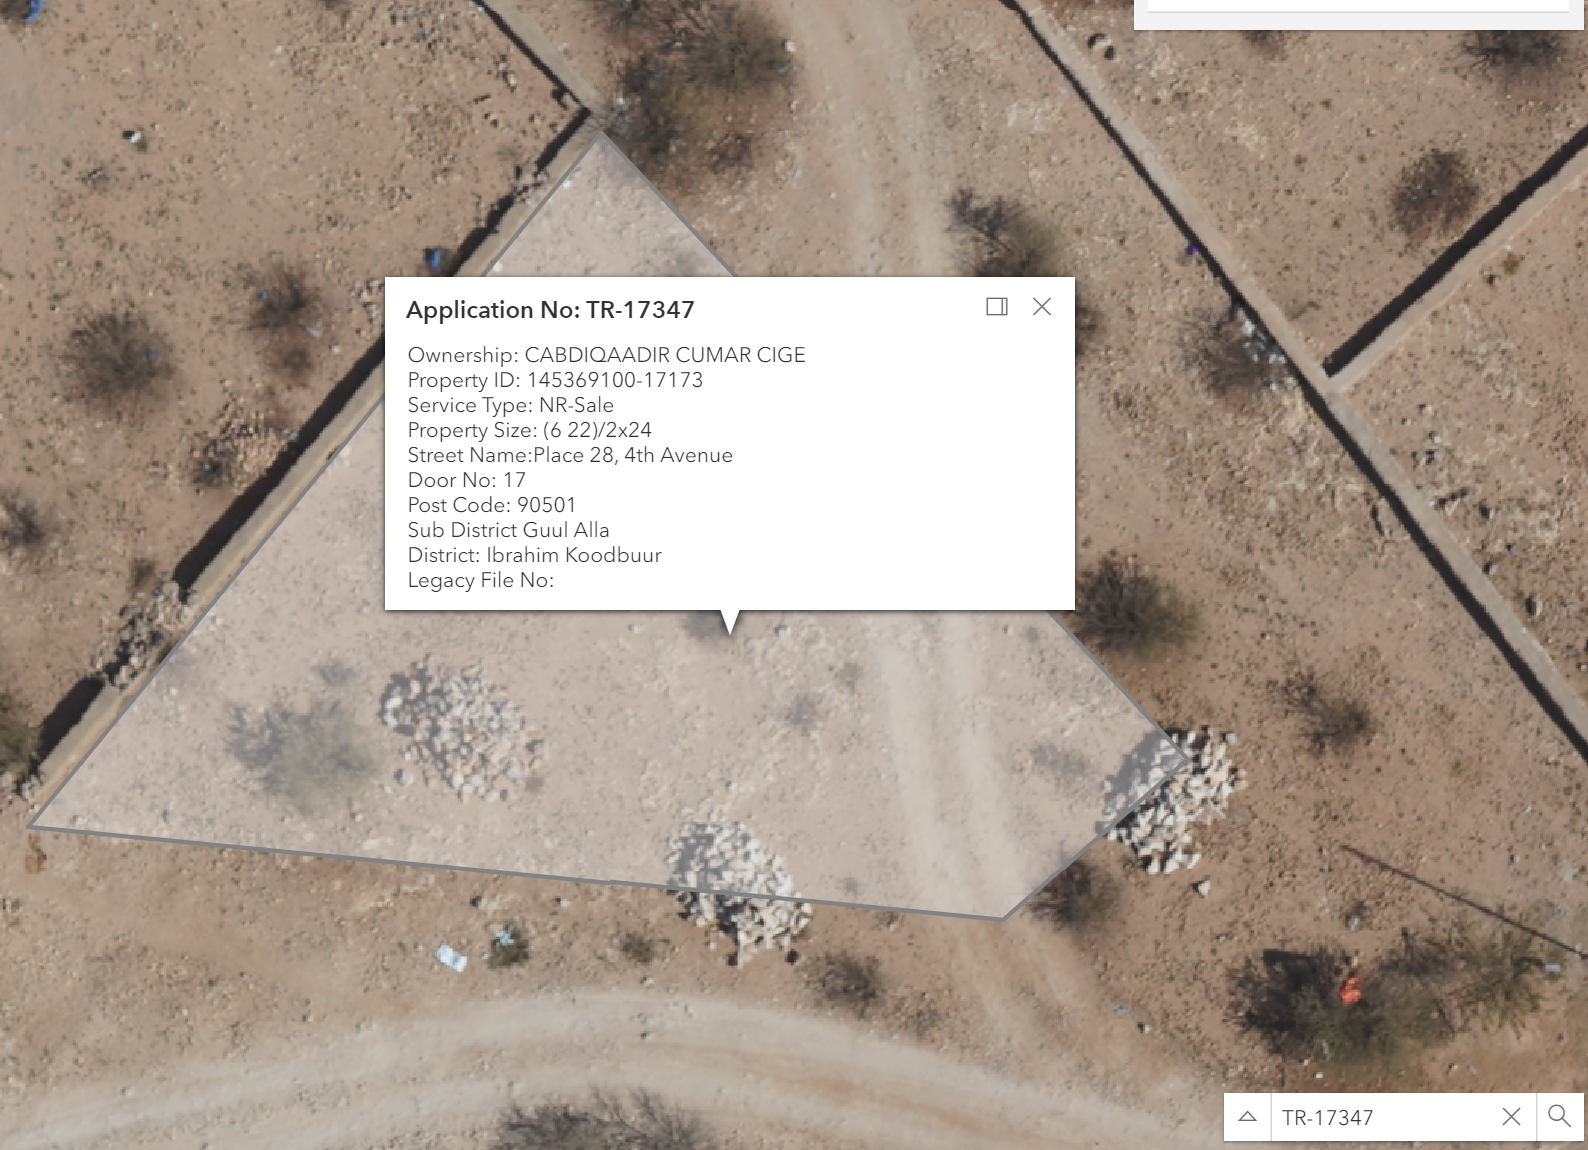Select the Service Type: NR-Sale line
1588x1150 pixels.
click(x=510, y=405)
